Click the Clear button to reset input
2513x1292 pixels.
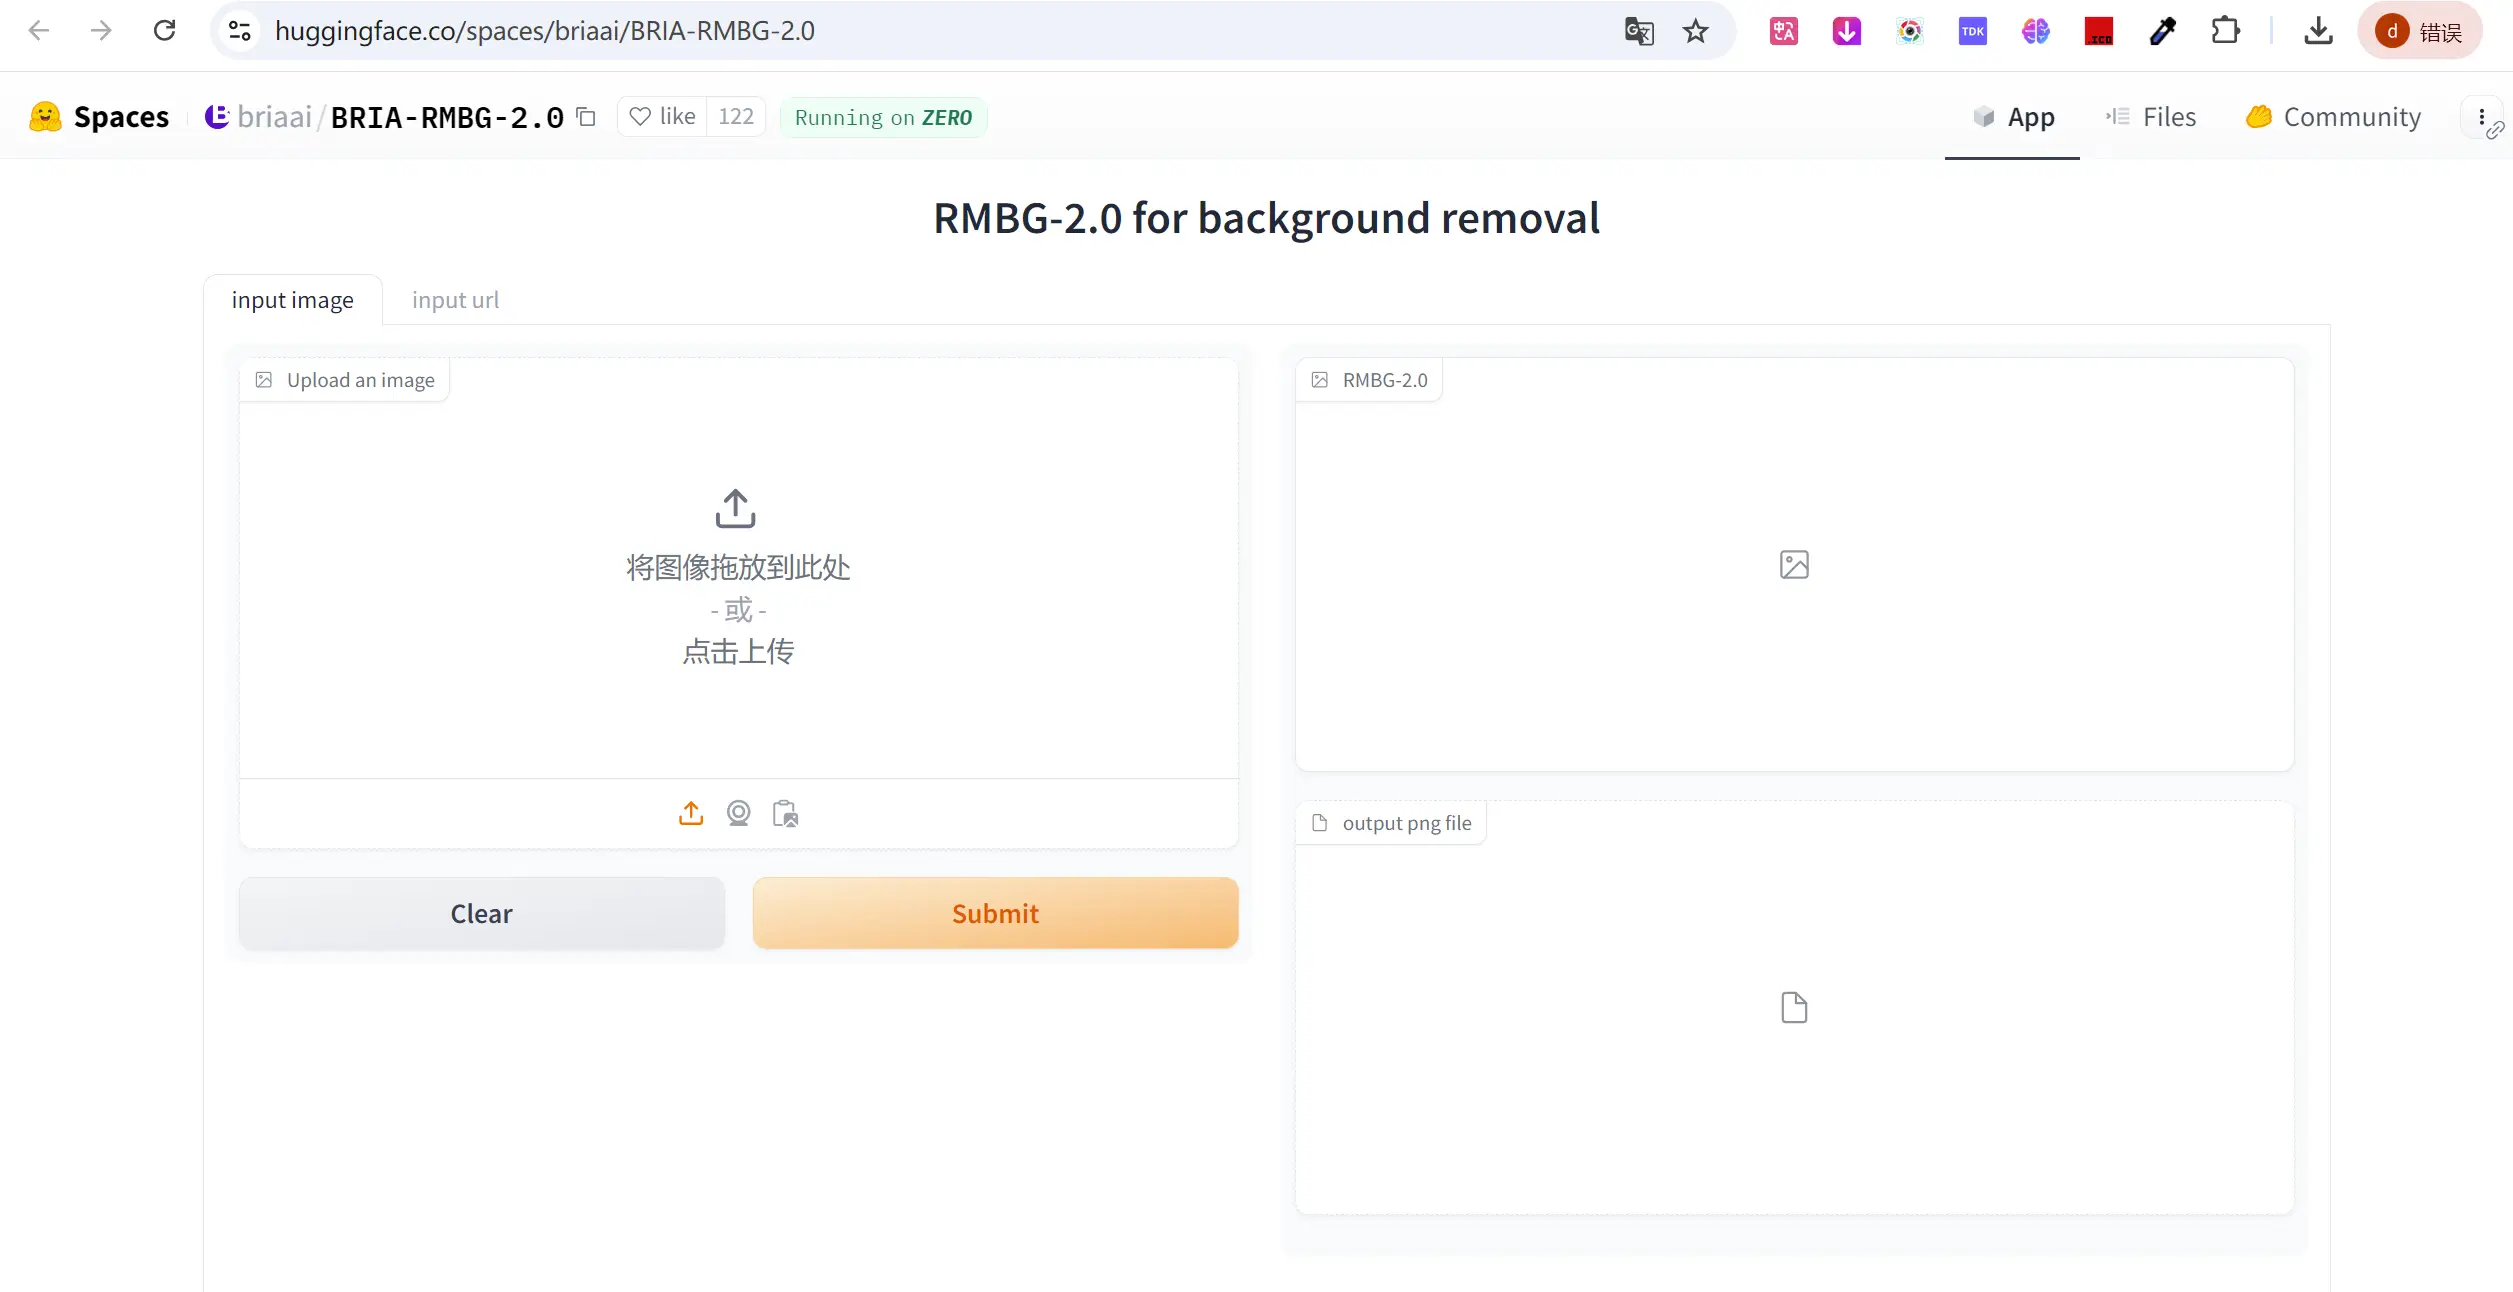click(x=481, y=913)
